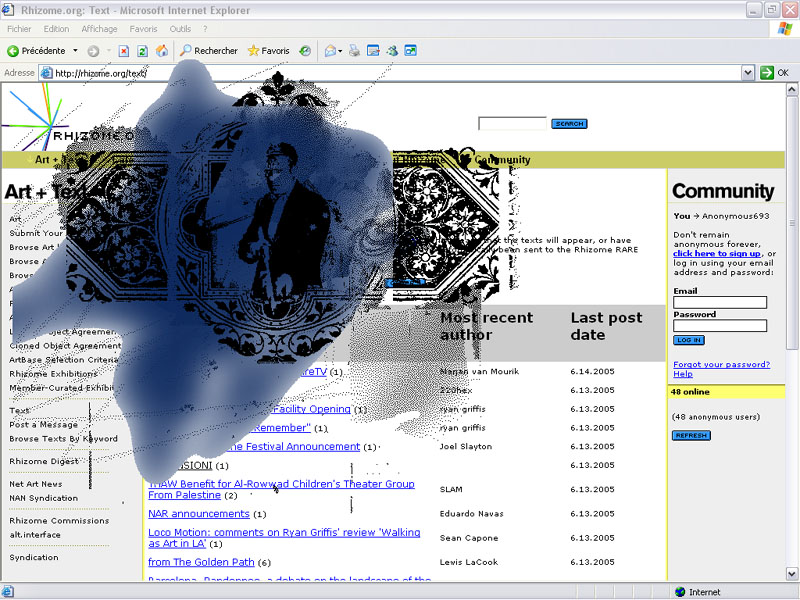Open 'Rhizome Digest' sidebar link

tap(44, 461)
